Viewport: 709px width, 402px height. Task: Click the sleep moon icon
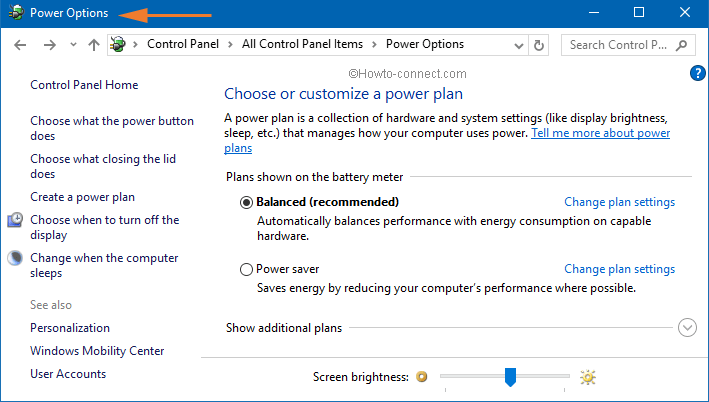15,258
